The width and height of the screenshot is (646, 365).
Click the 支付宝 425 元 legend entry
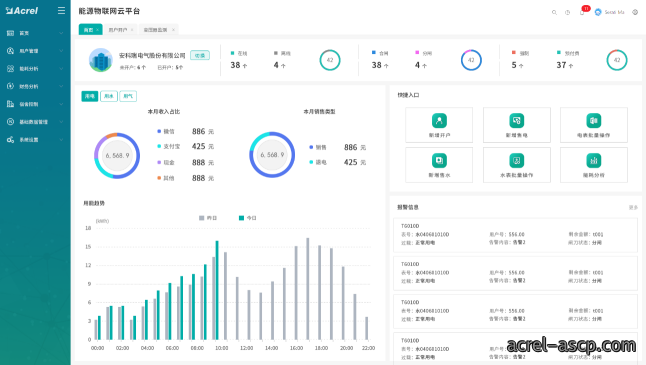coord(186,146)
